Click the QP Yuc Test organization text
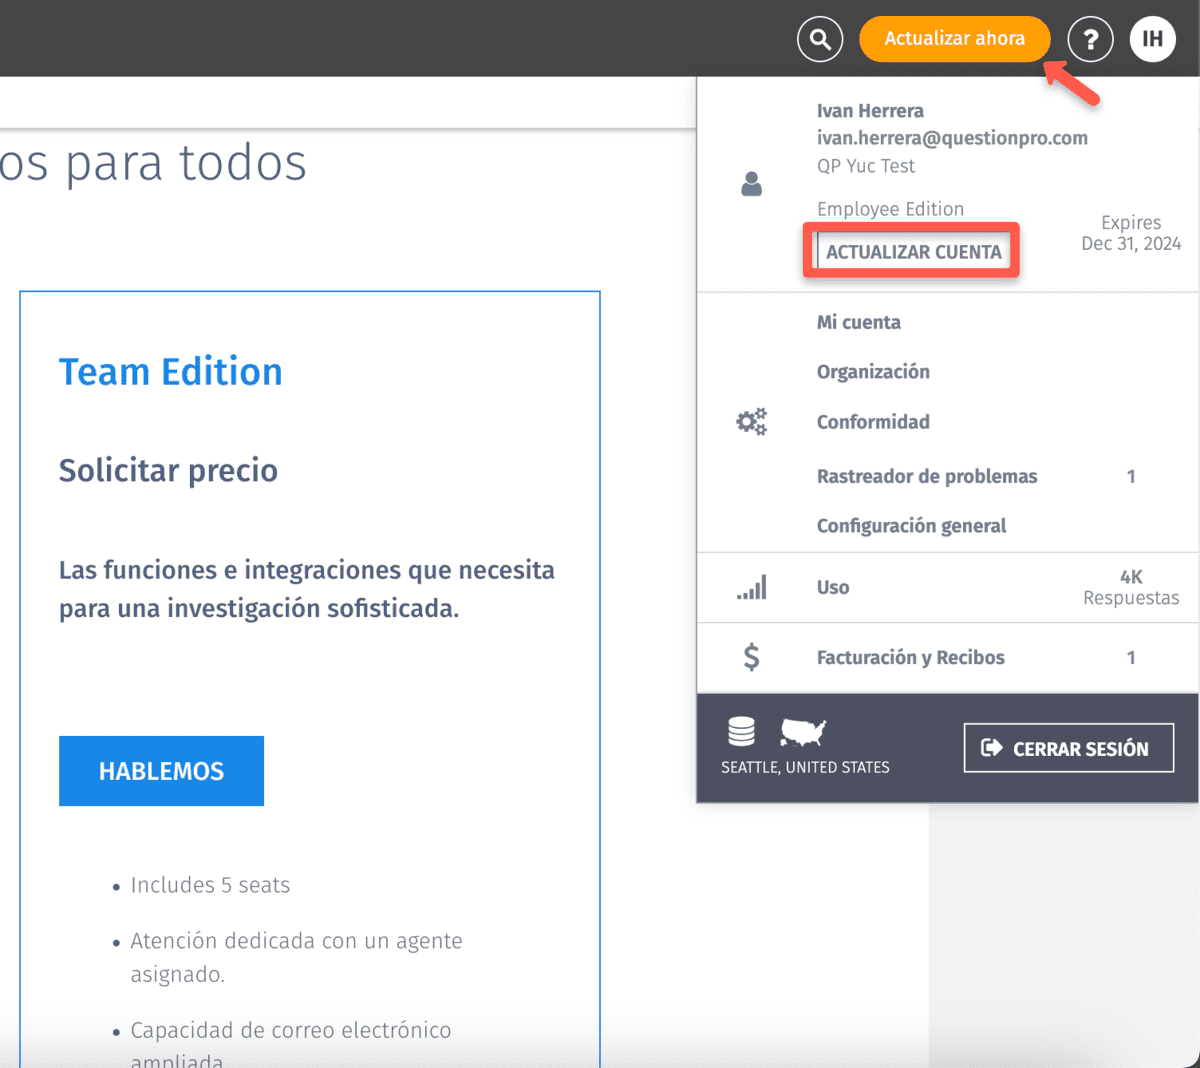This screenshot has width=1200, height=1068. pyautogui.click(x=866, y=166)
